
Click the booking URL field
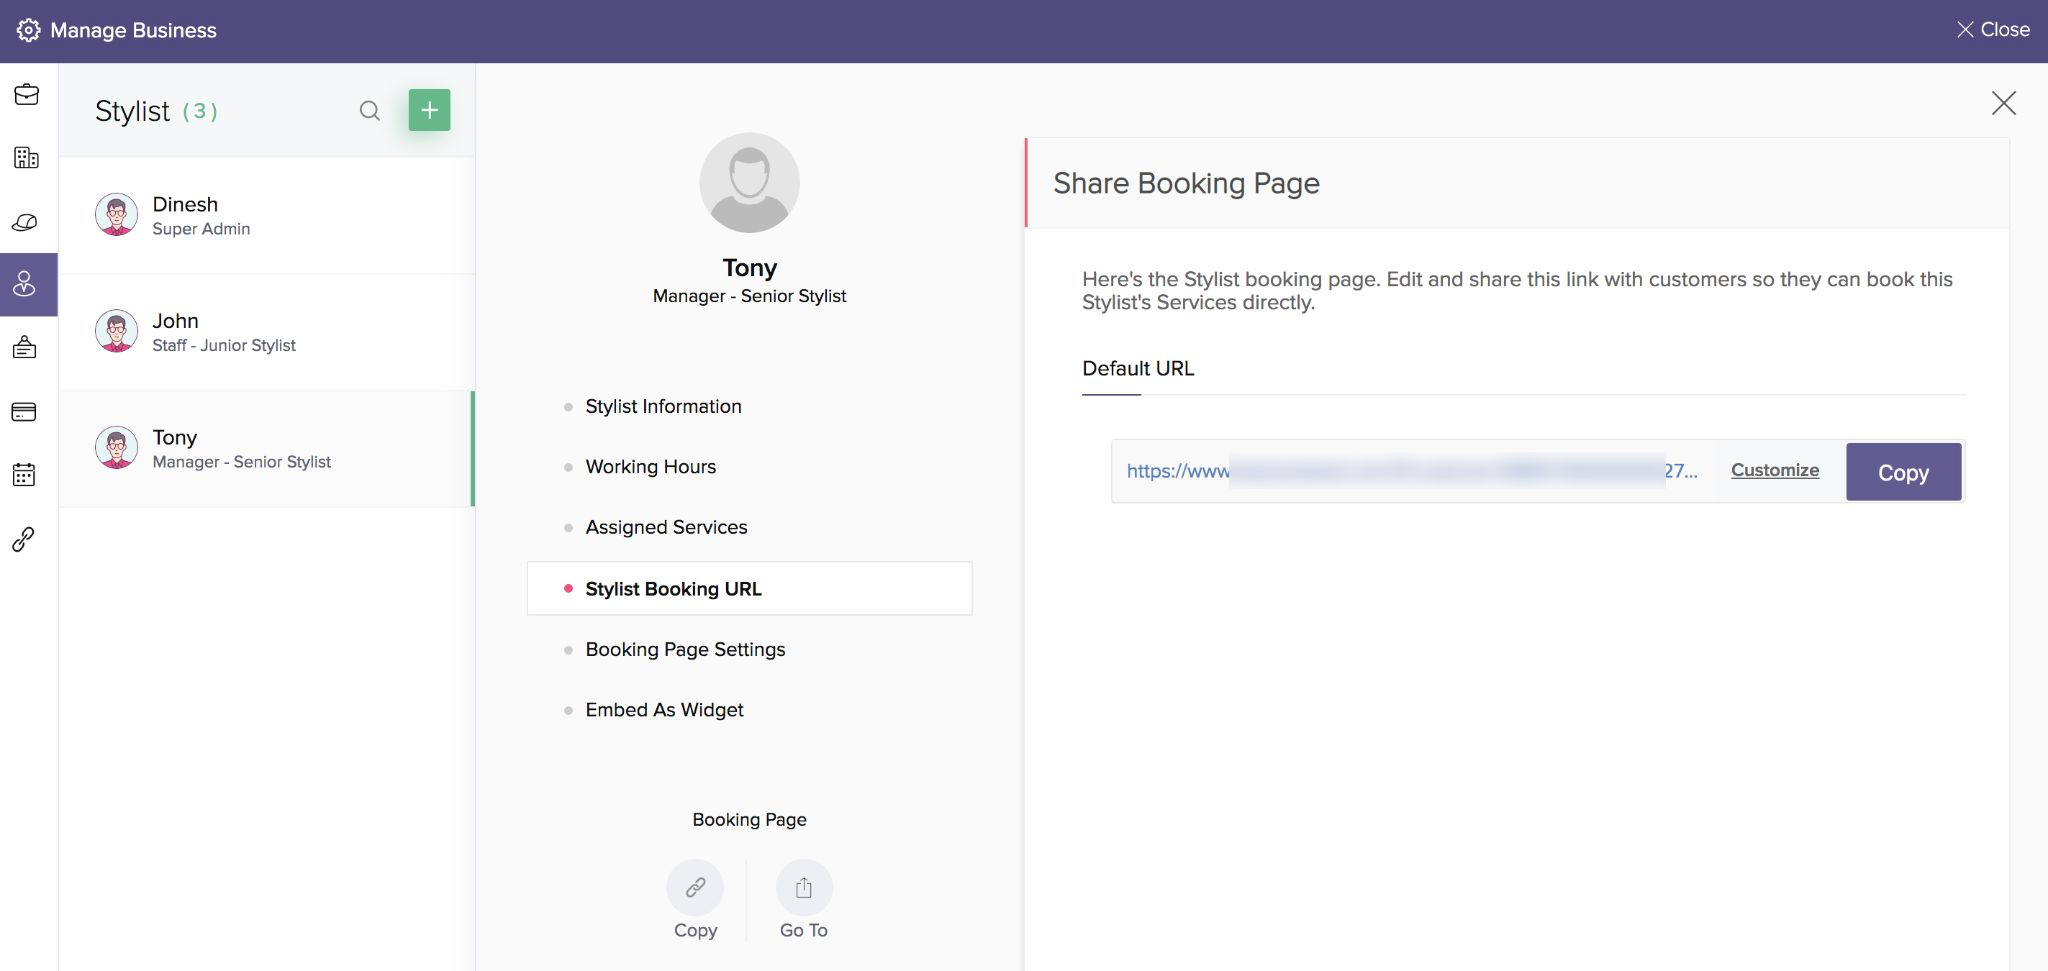1412,471
